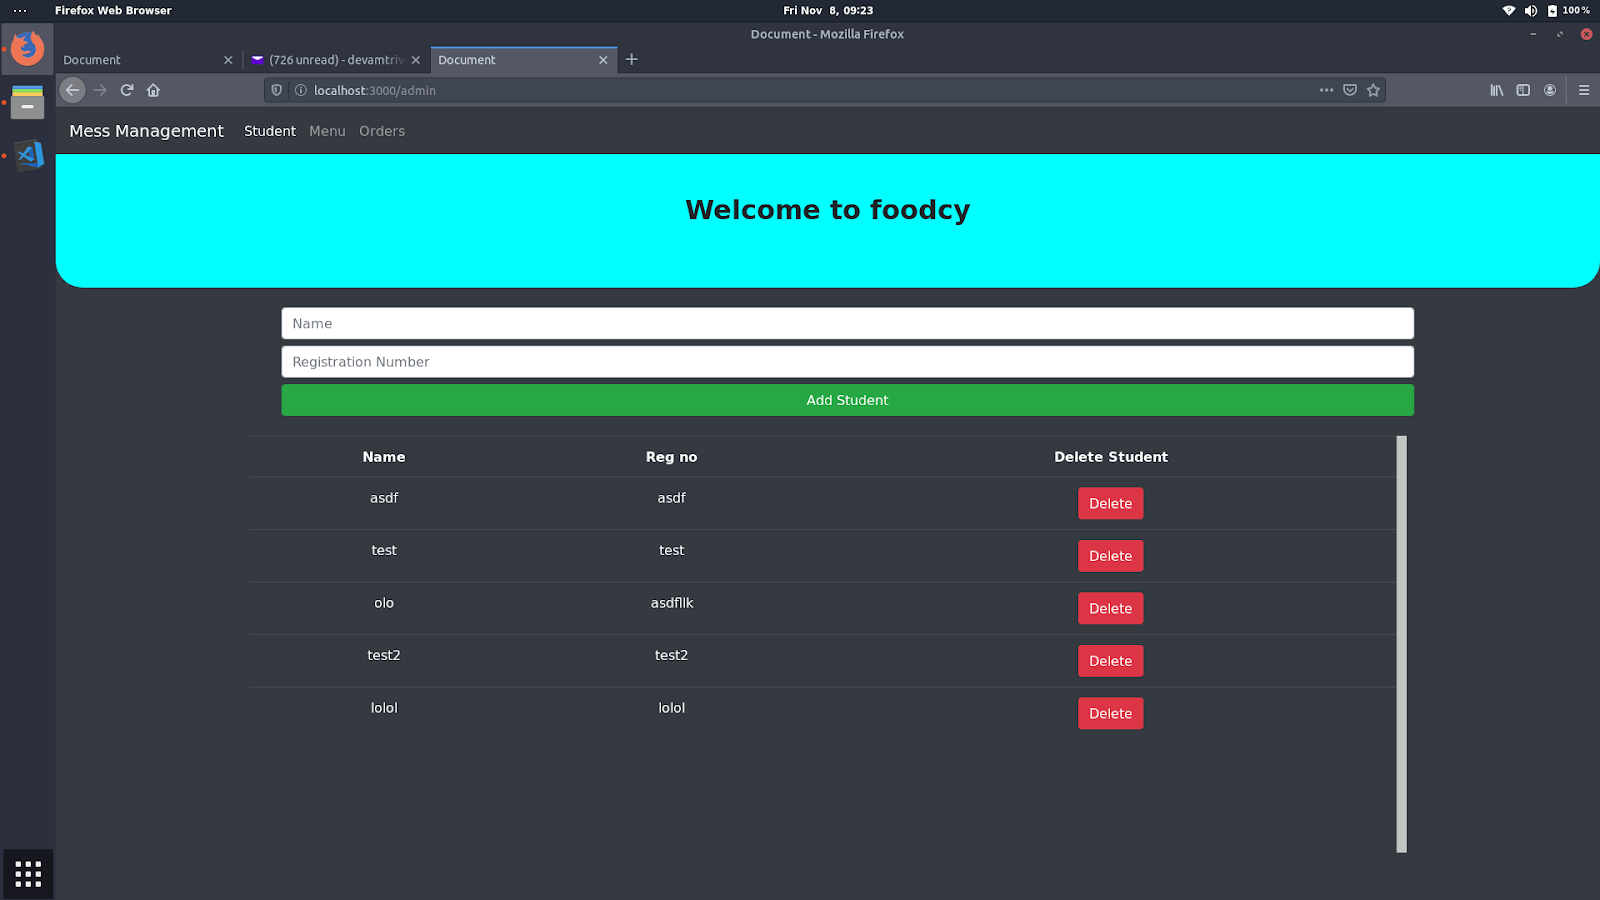Click the Add Student button
This screenshot has height=900, width=1600.
coord(847,400)
